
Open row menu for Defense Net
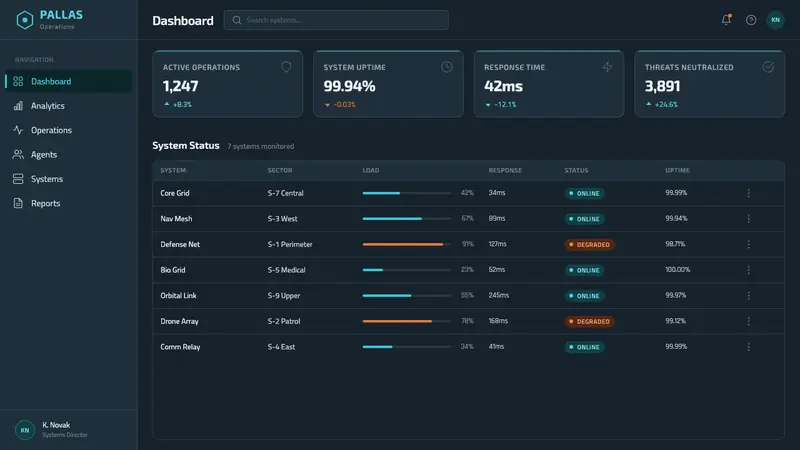point(748,244)
